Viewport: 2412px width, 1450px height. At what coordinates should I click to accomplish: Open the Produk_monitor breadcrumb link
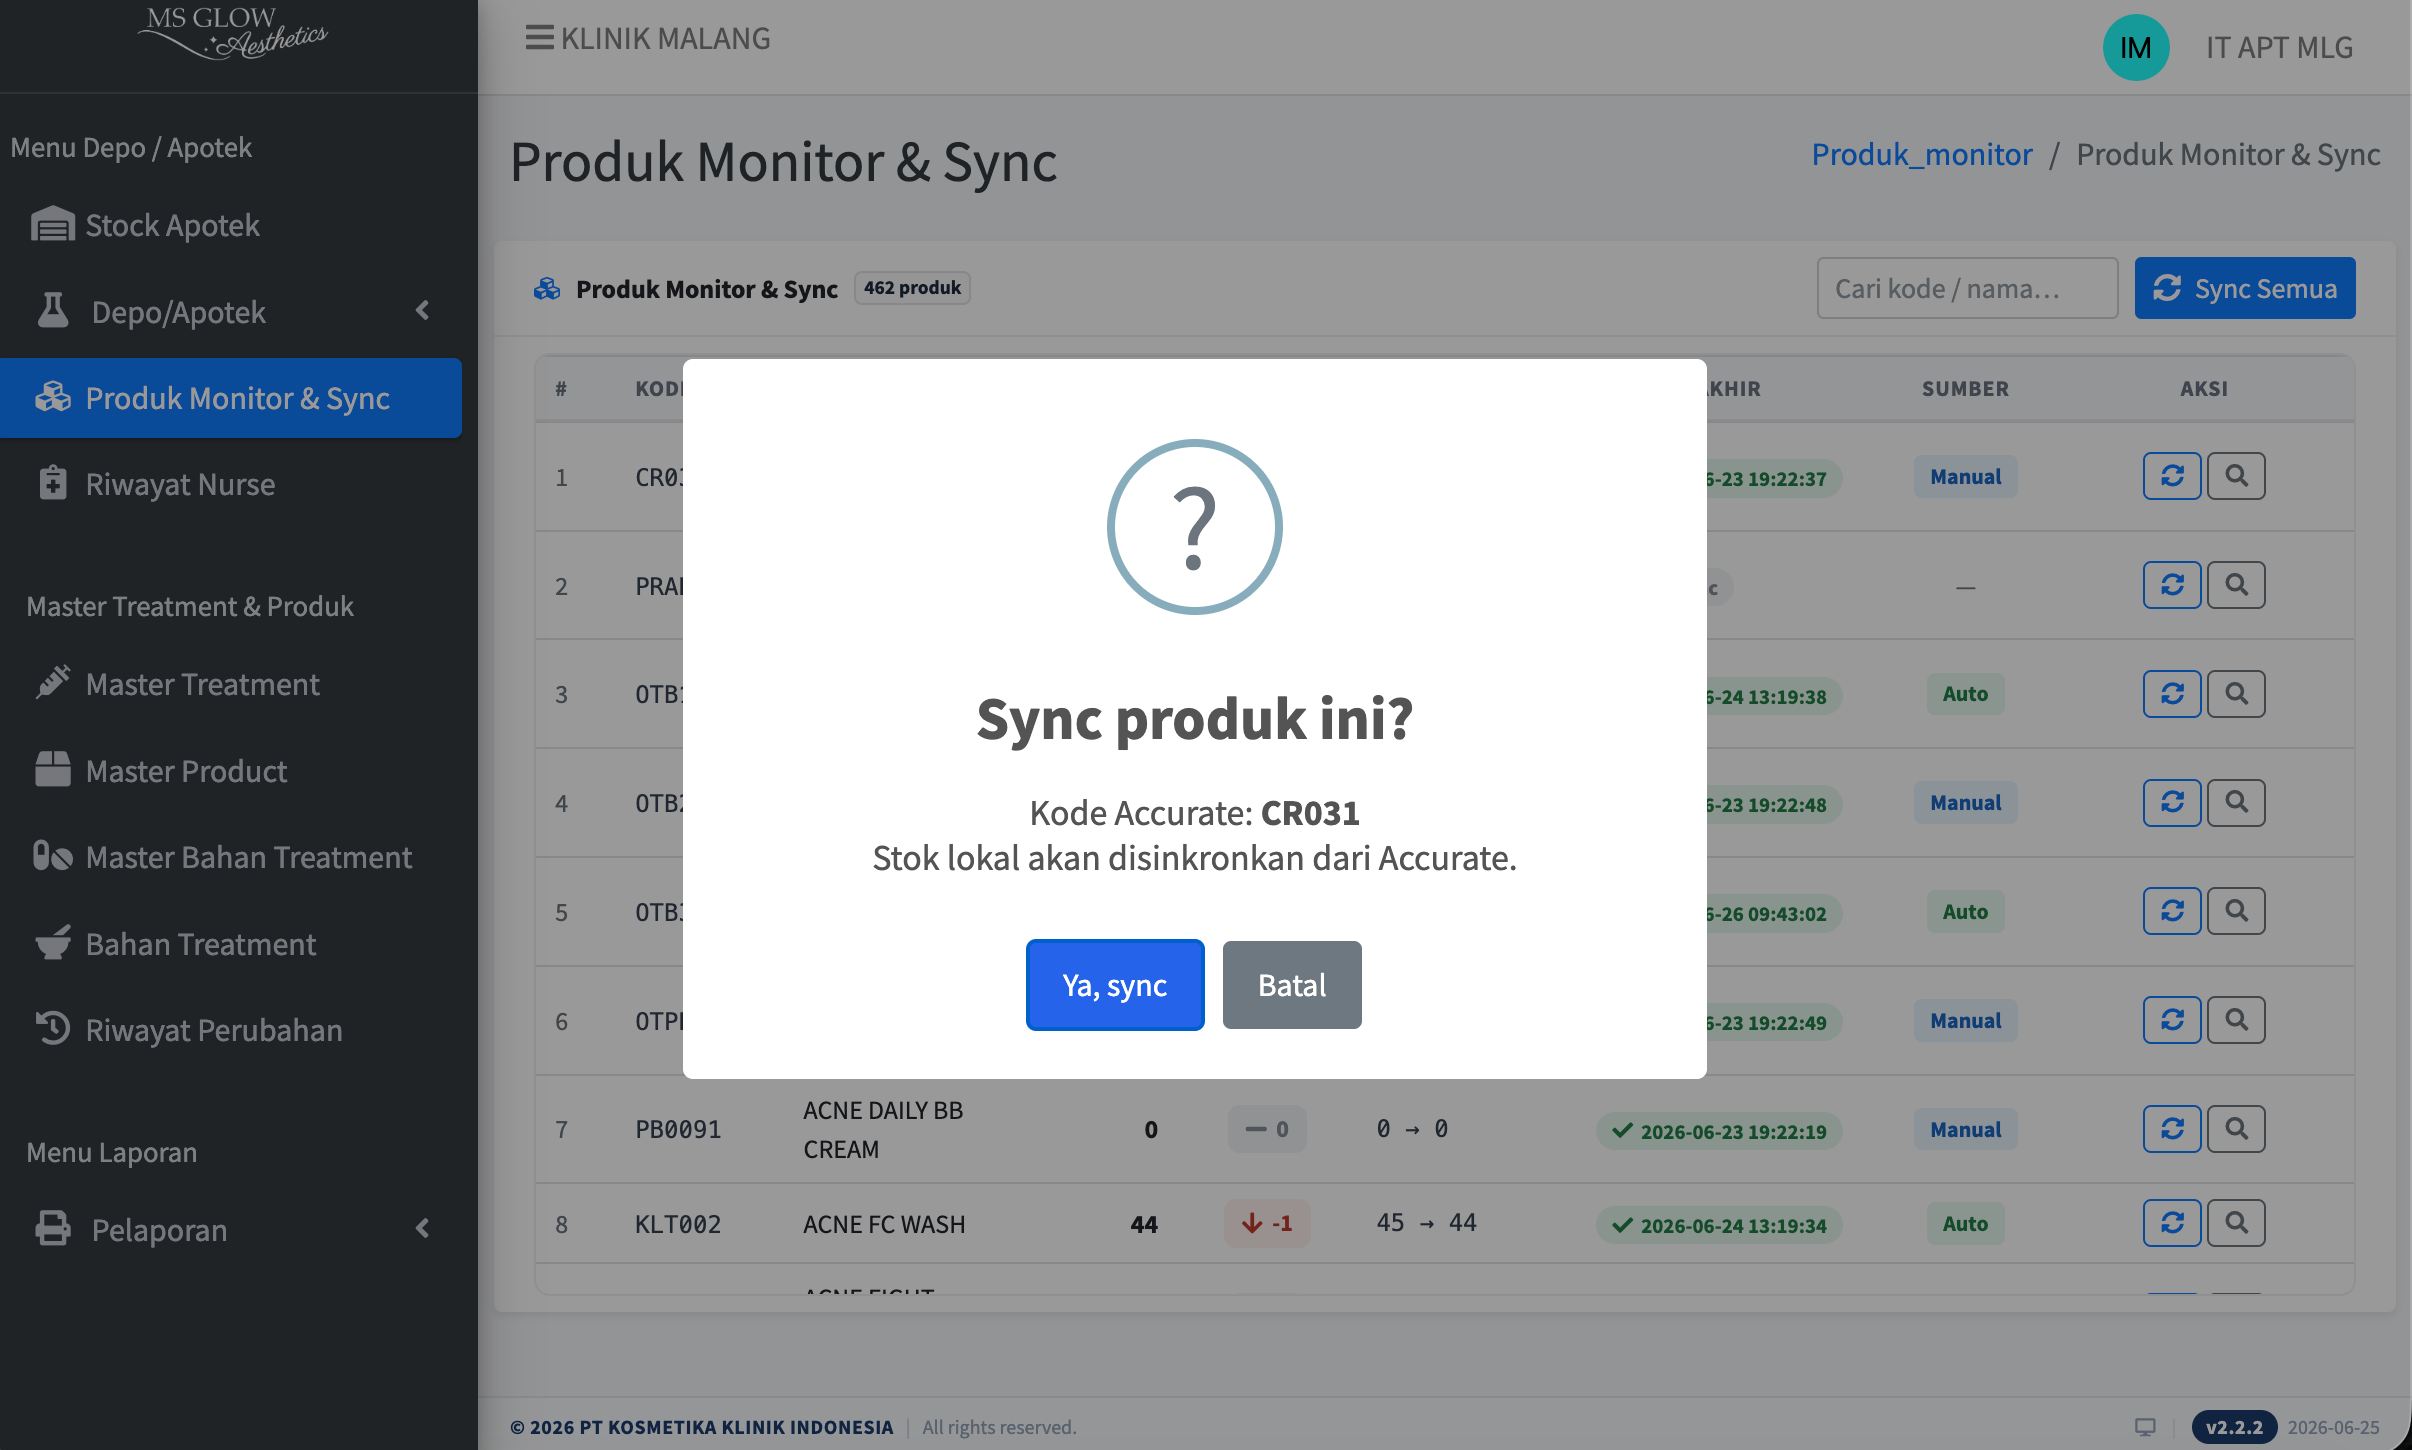1922,154
